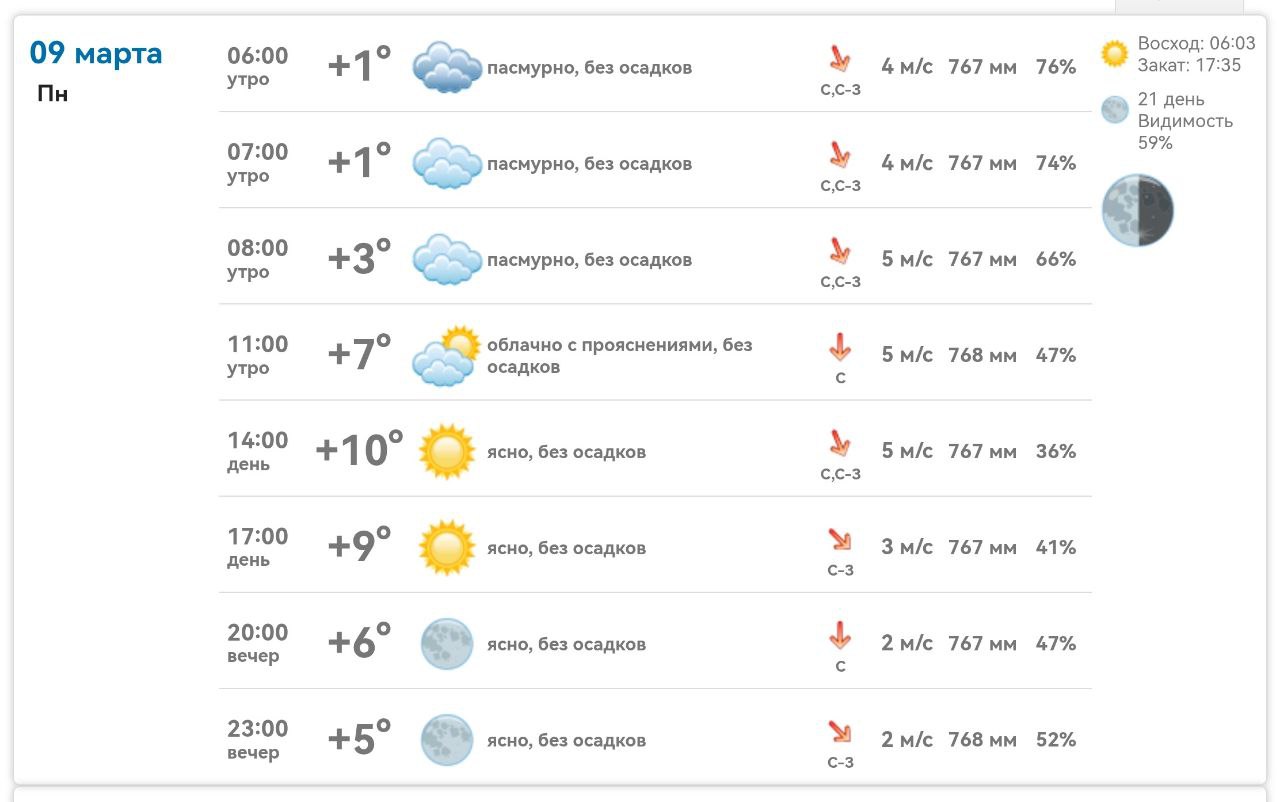The image size is (1280, 802).
Task: Click the sunrise sun icon beside Восход
Action: click(1114, 54)
